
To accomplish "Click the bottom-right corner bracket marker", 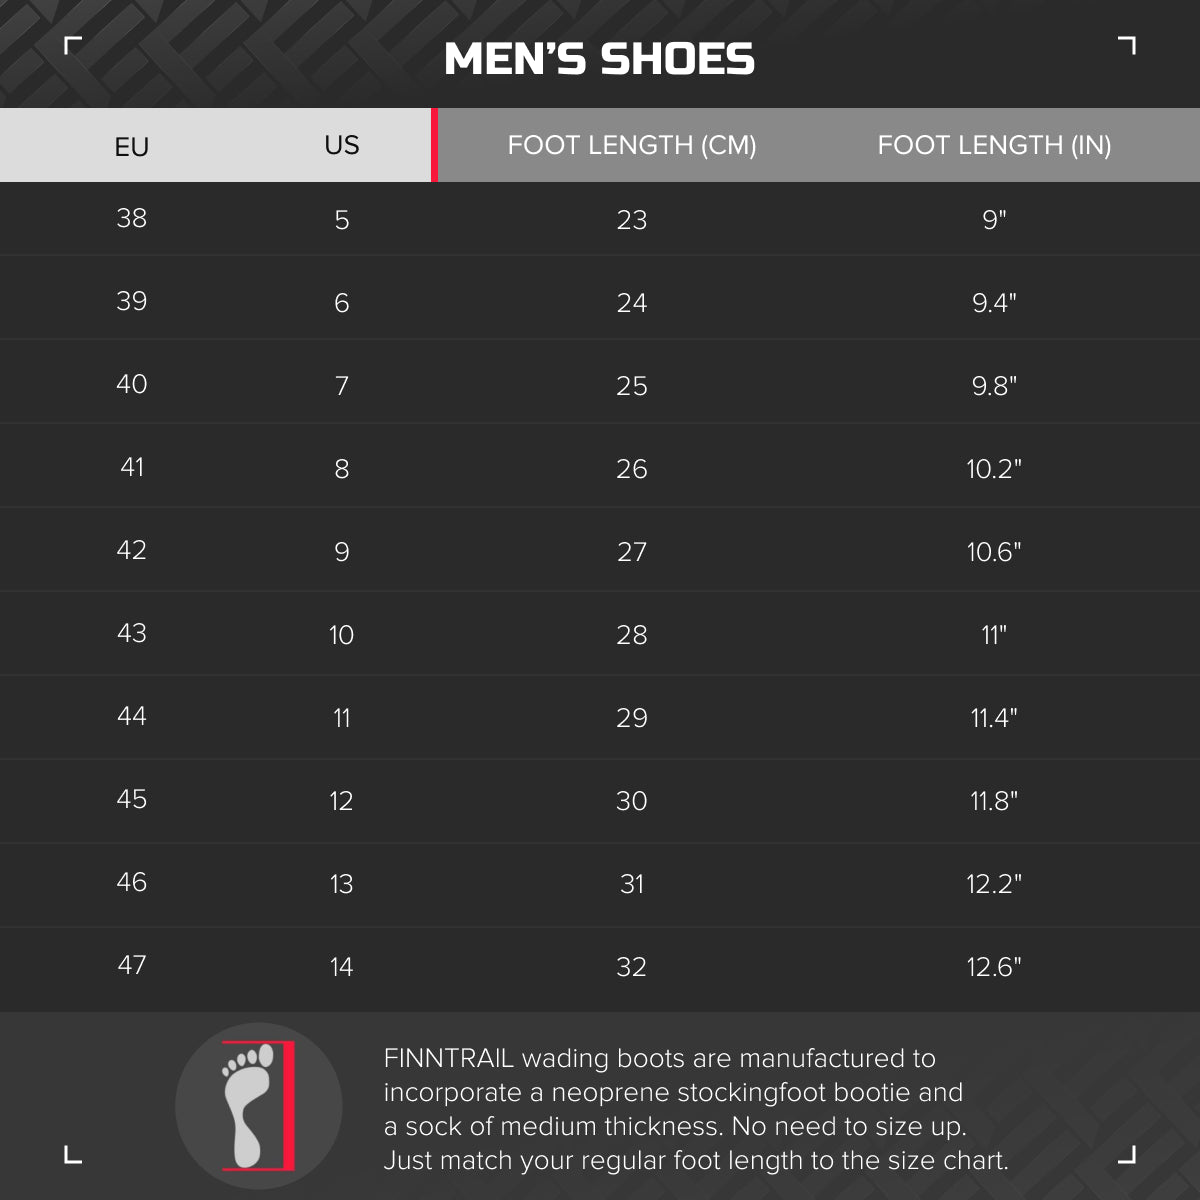I will [1127, 1155].
